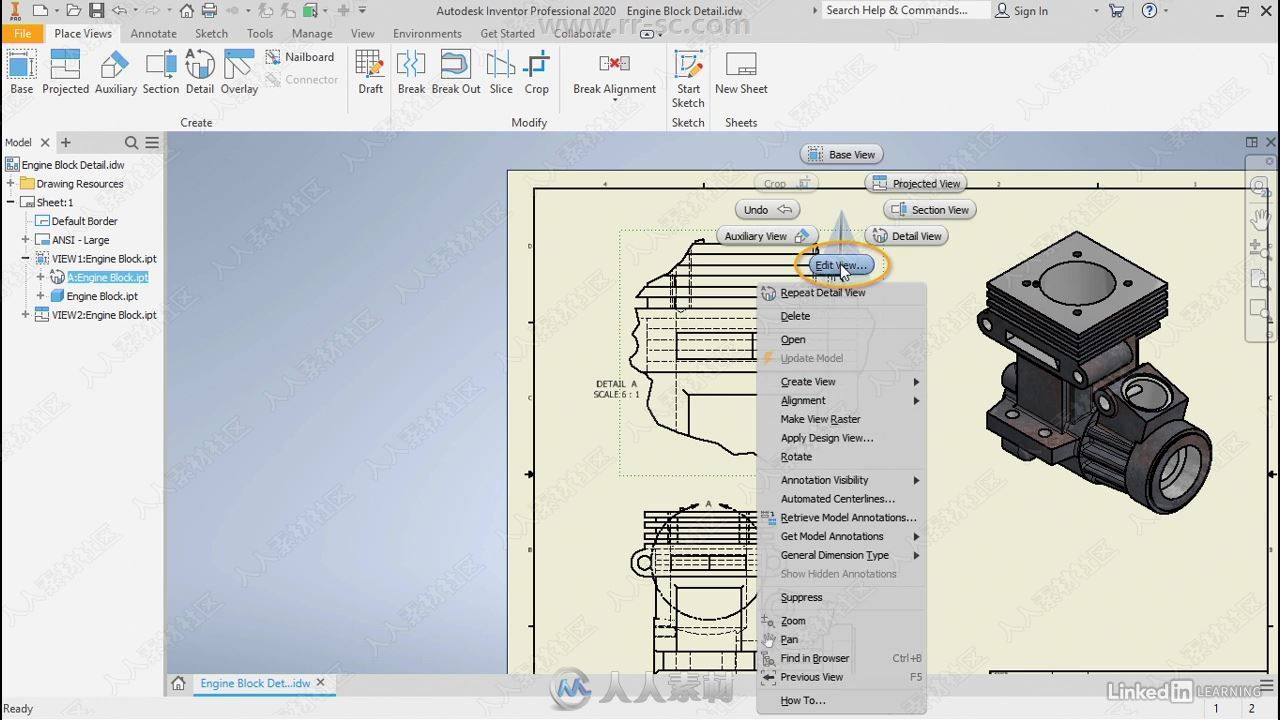Select the Slice tool
Image resolution: width=1280 pixels, height=720 pixels.
click(x=501, y=73)
